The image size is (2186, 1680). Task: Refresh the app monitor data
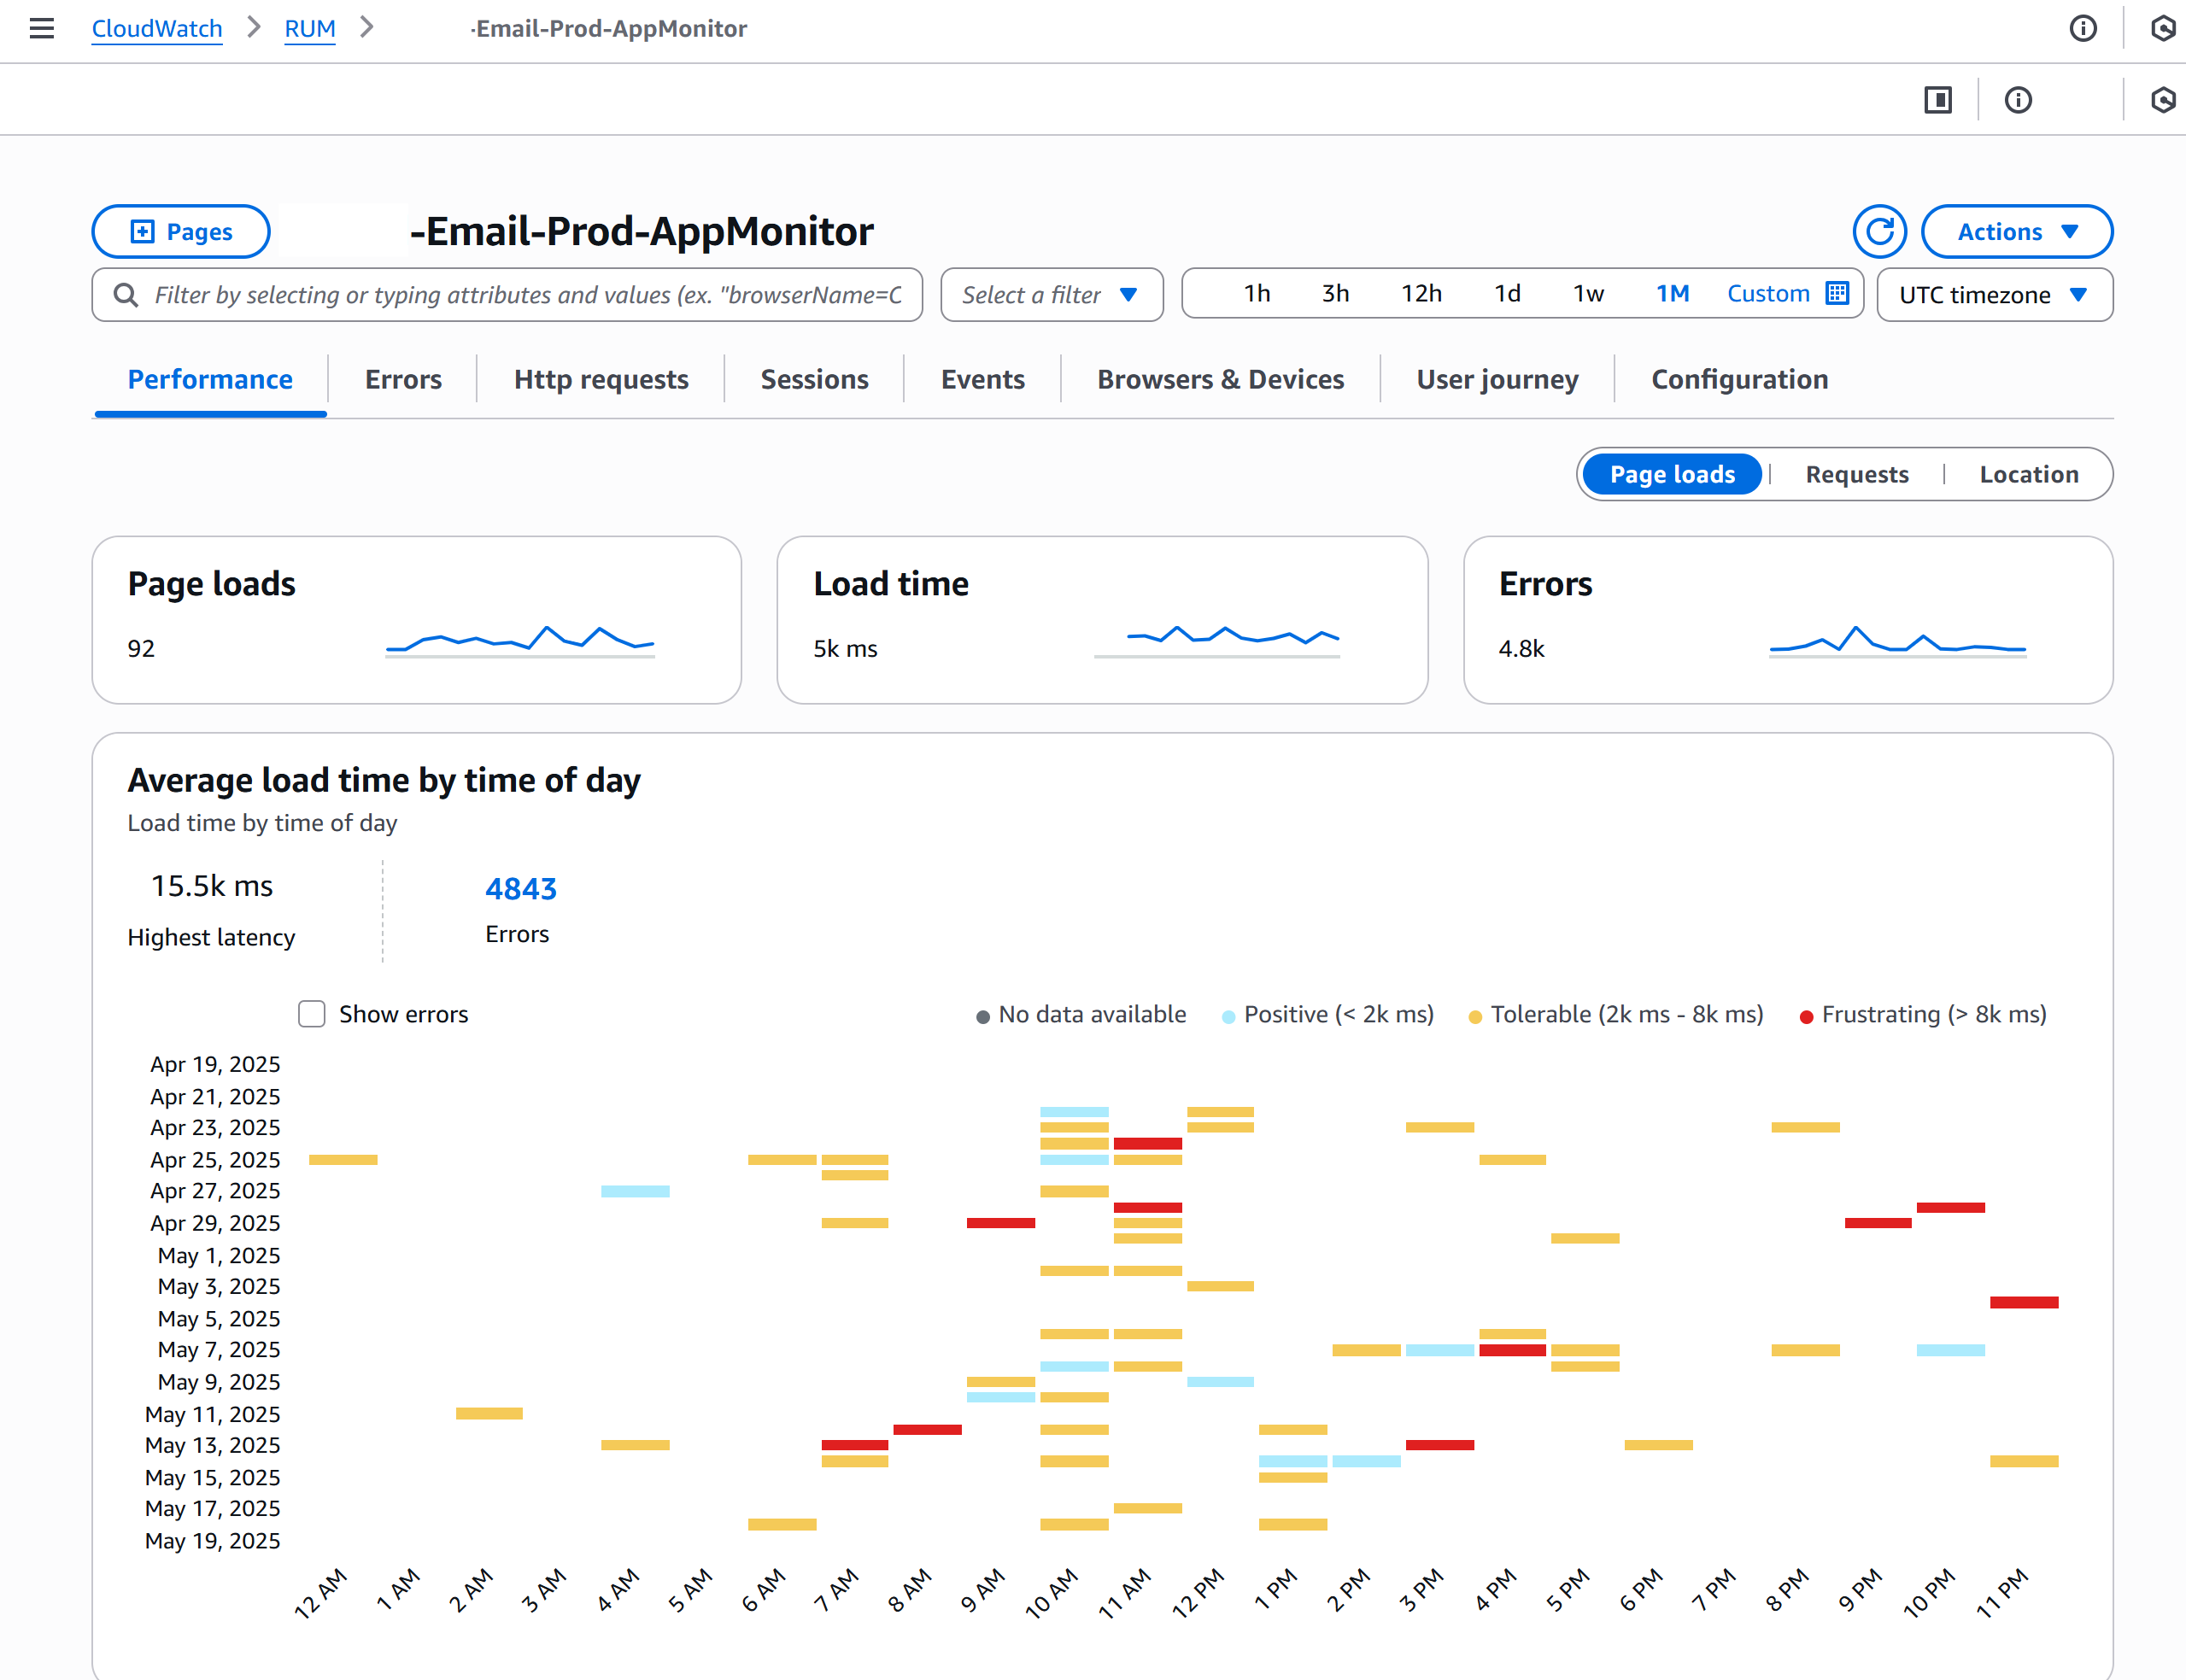pyautogui.click(x=1880, y=231)
